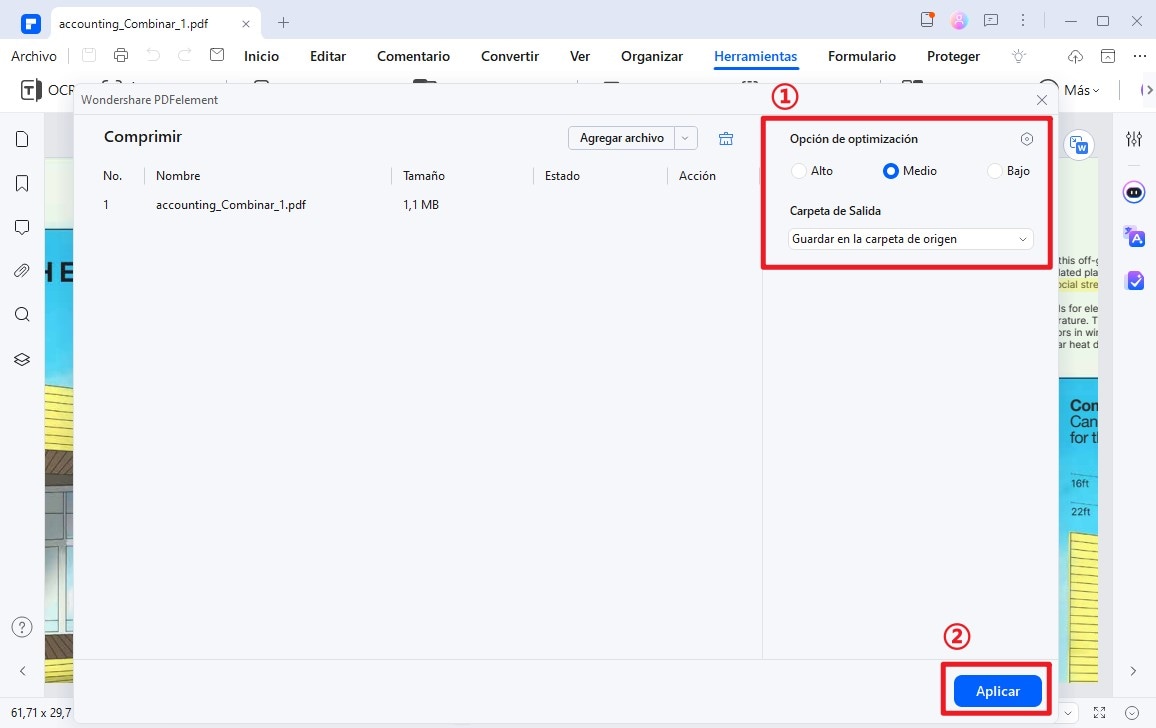The height and width of the screenshot is (728, 1156).
Task: Click the 1,1 MB size value
Action: pos(421,205)
